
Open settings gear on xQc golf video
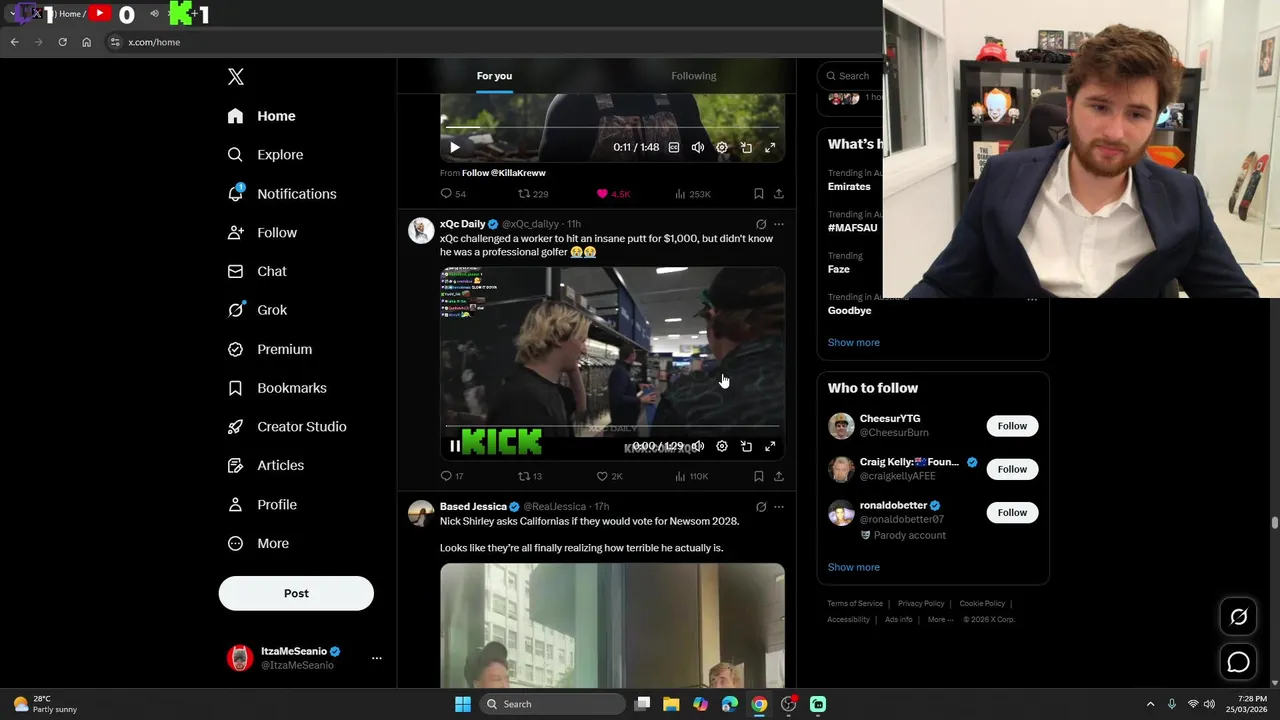point(722,446)
